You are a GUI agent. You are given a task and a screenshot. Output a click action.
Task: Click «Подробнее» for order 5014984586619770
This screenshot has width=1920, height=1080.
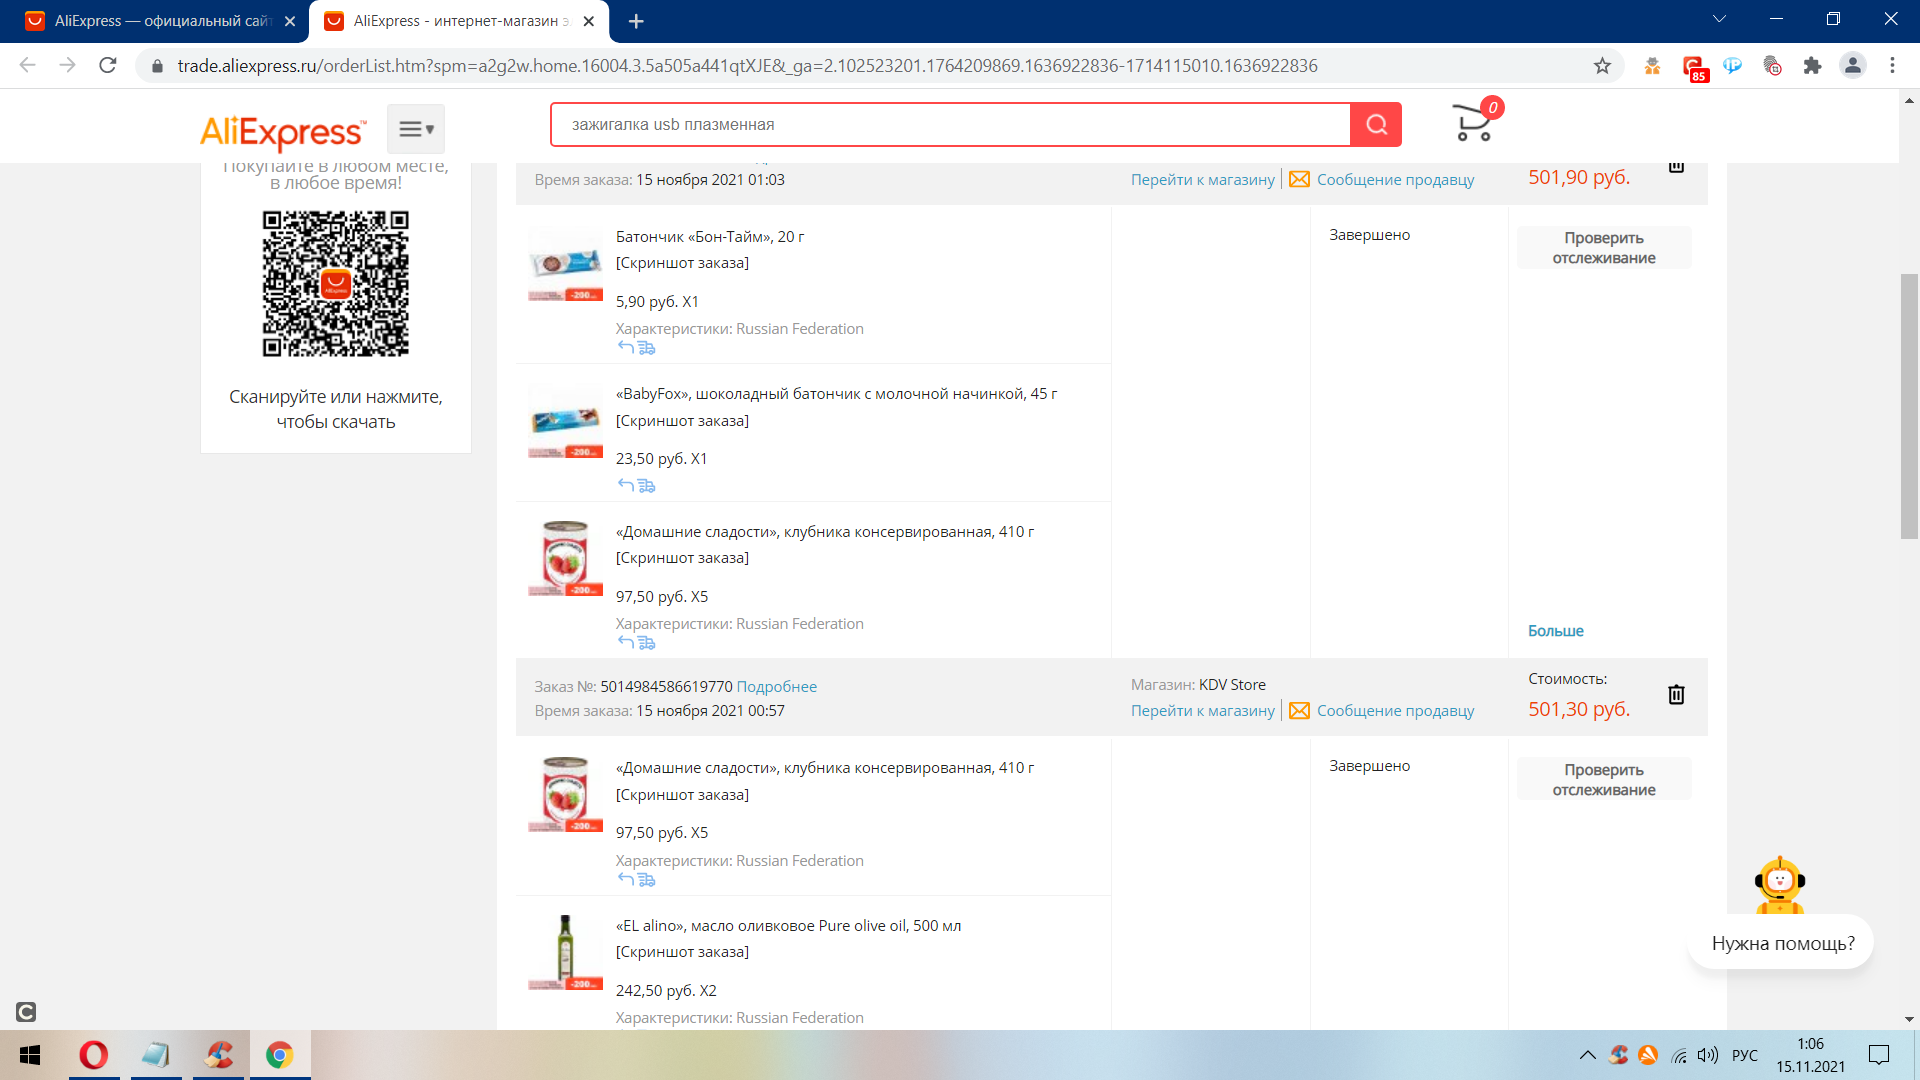777,687
